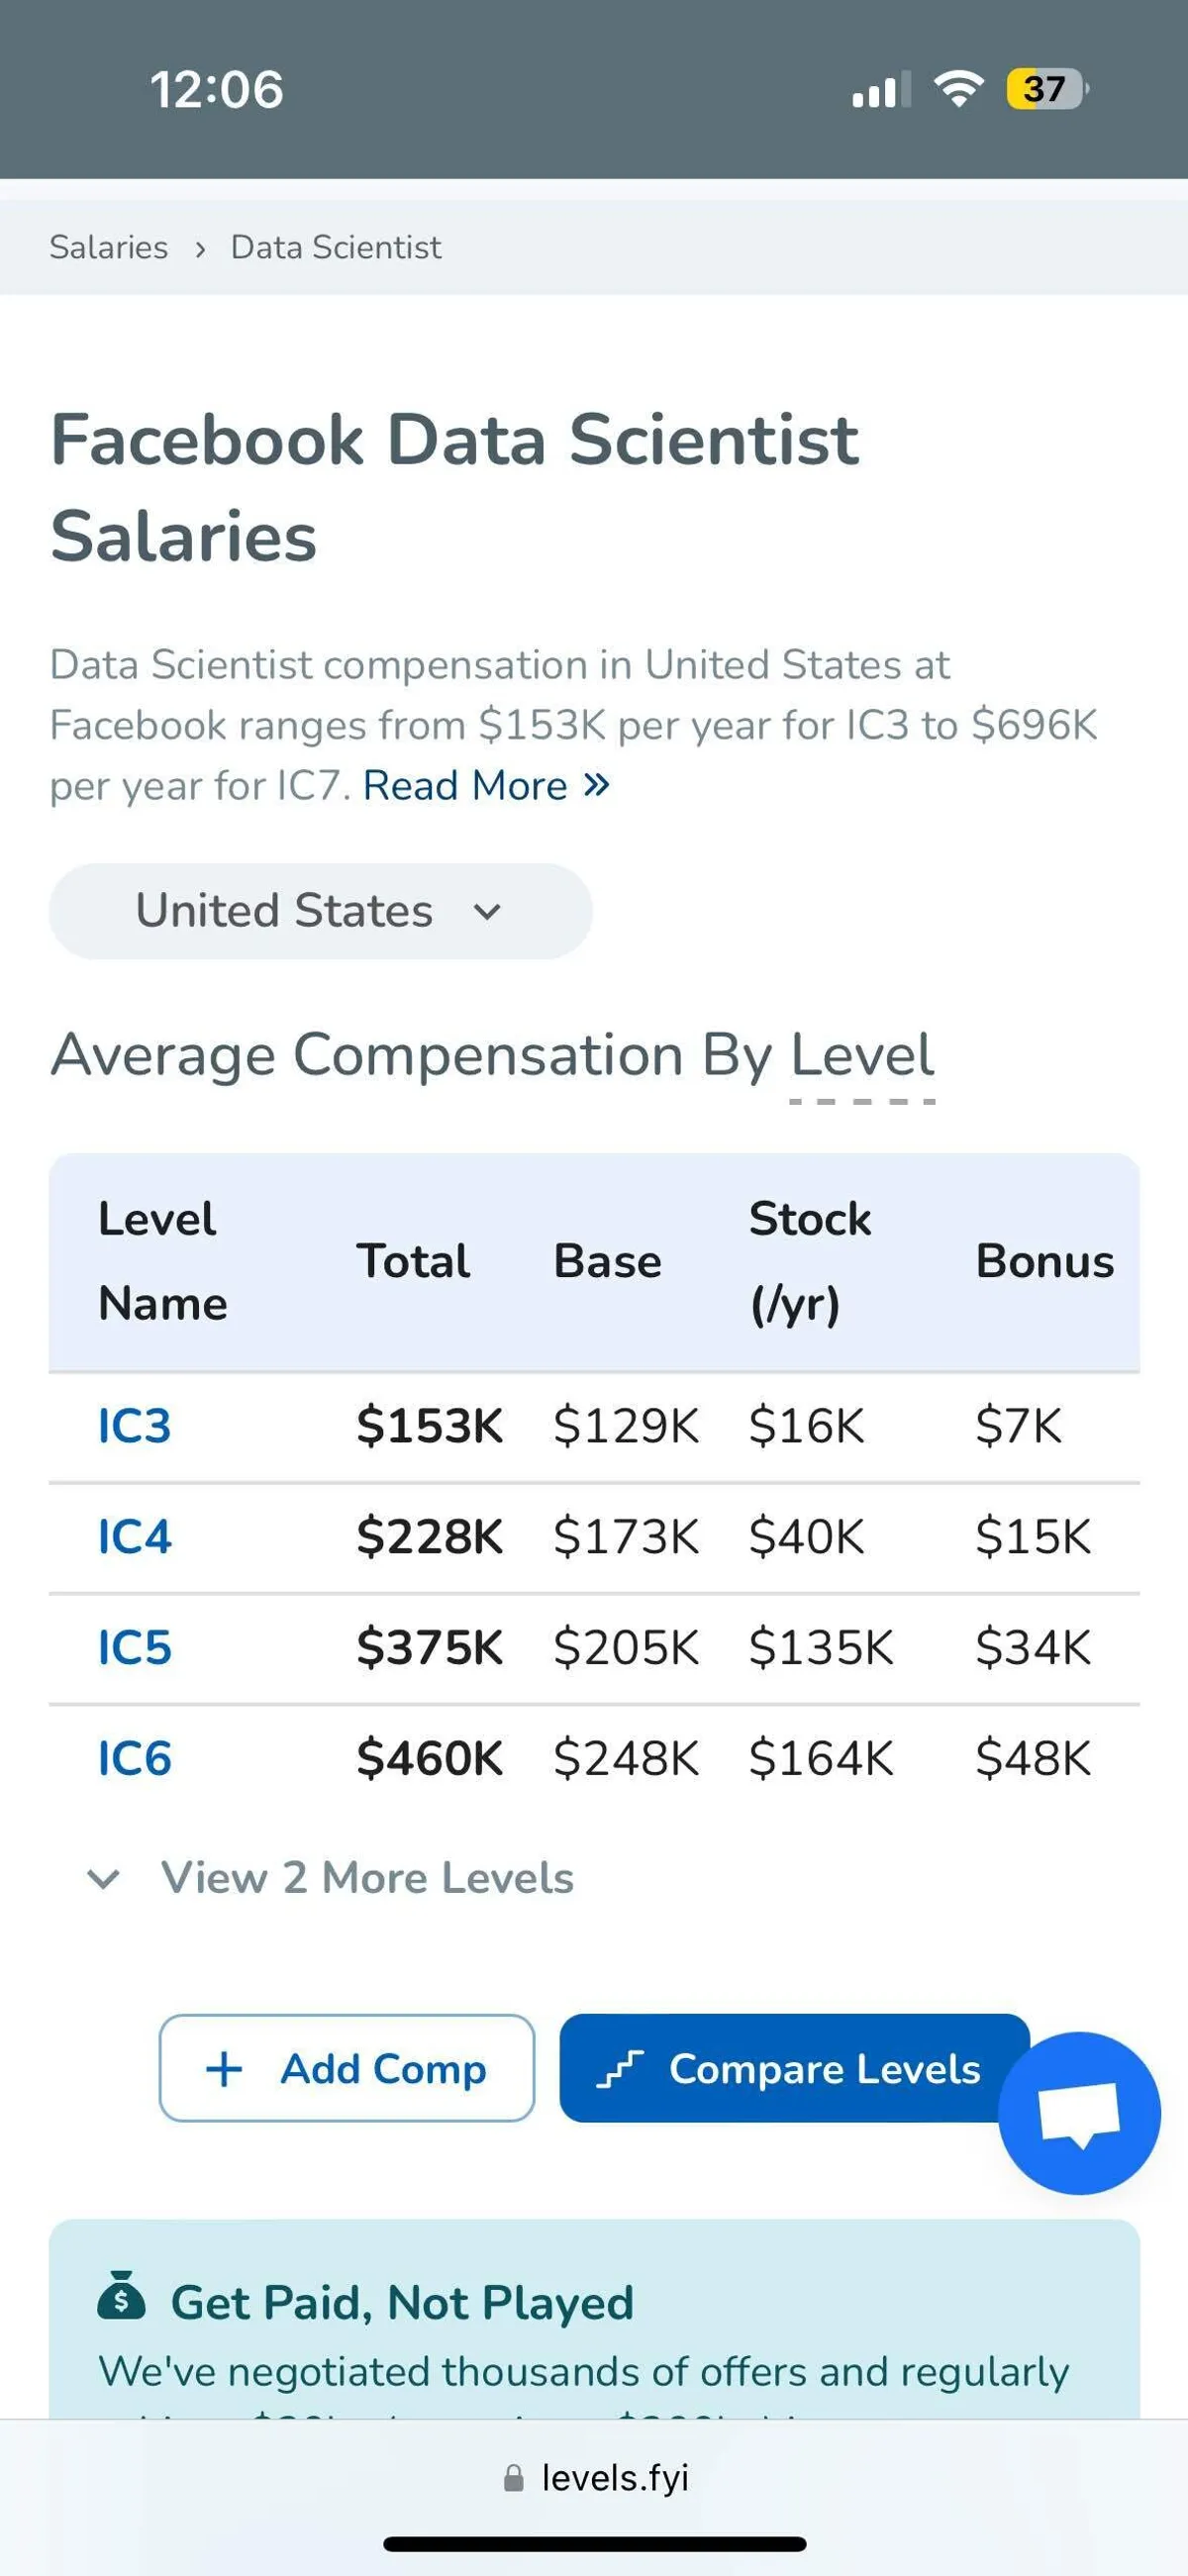
Task: Select the IC5 level link
Action: (135, 1647)
